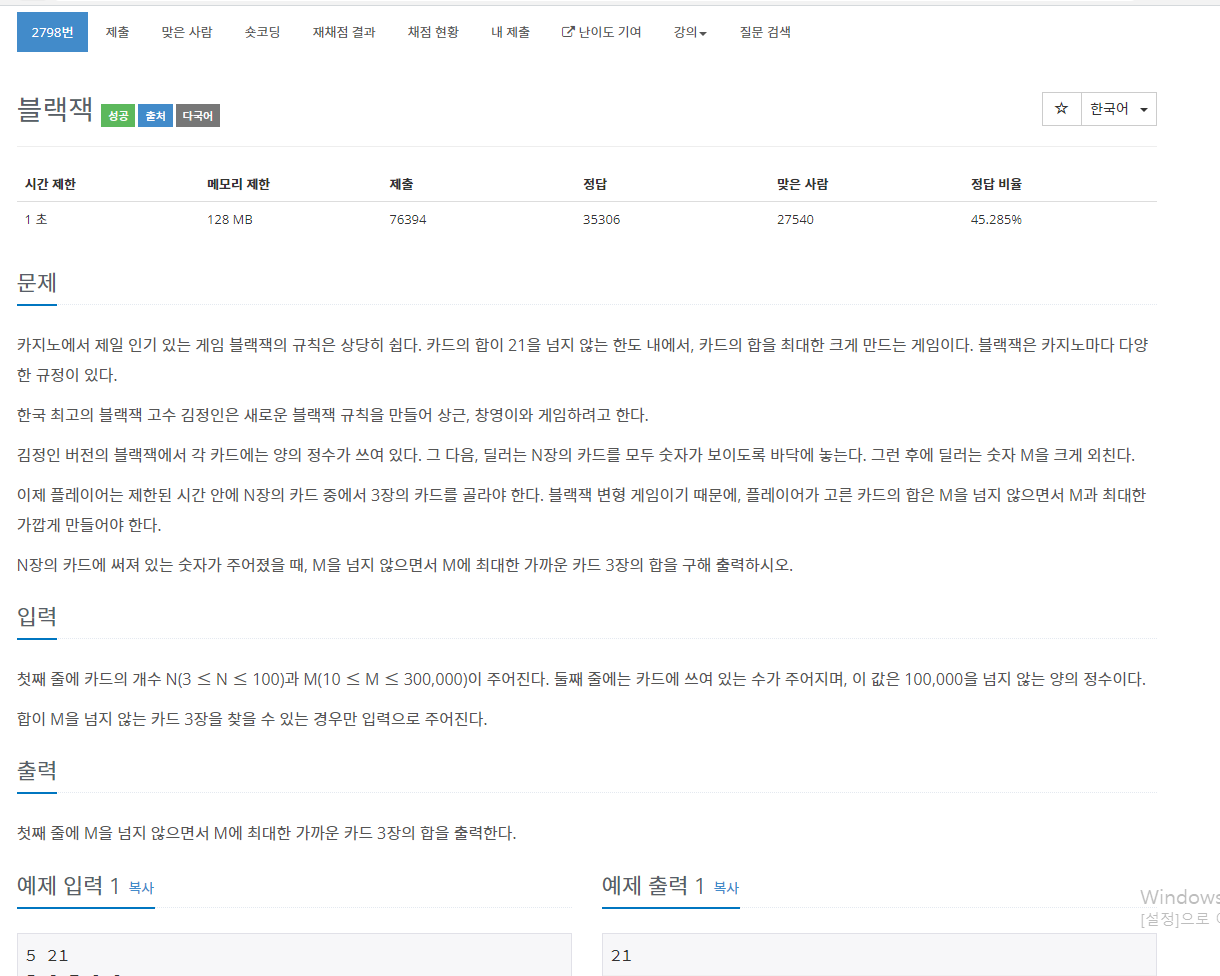Image resolution: width=1220 pixels, height=976 pixels.
Task: Click the 입력 section heading
Action: tap(37, 616)
